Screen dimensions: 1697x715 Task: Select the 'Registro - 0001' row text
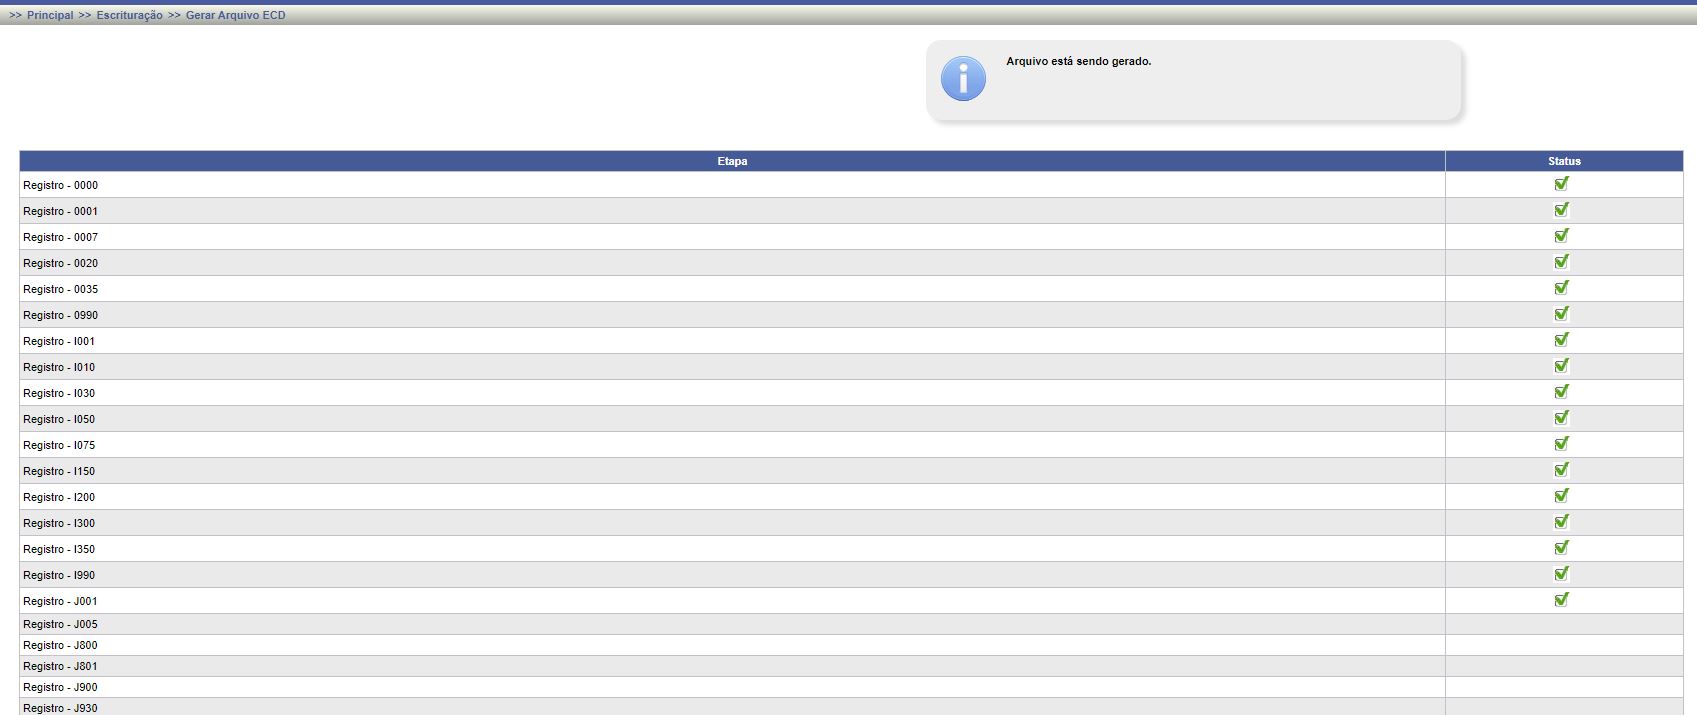click(60, 211)
